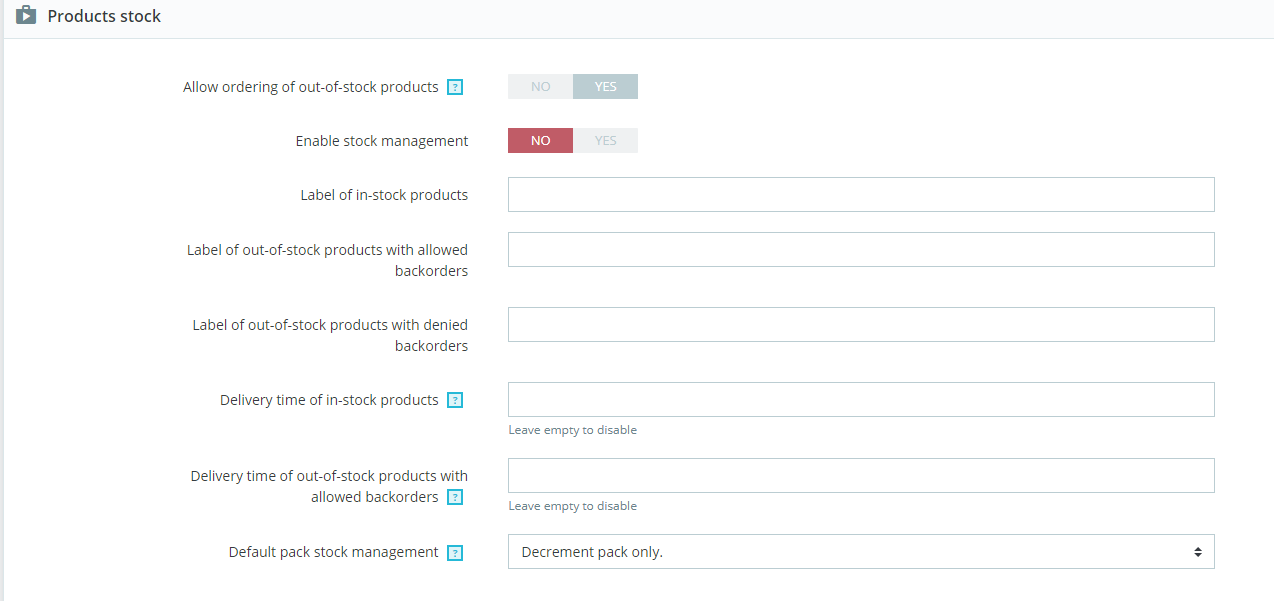Viewport: 1274px width, 601px height.
Task: Click help icon beside in-stock delivery time
Action: 455,400
